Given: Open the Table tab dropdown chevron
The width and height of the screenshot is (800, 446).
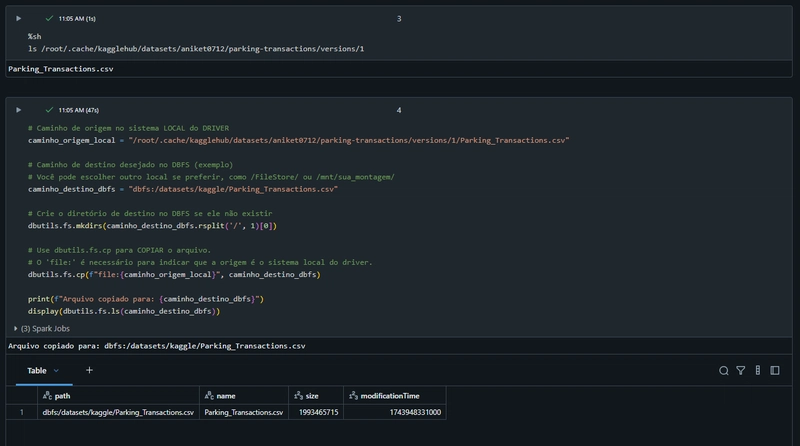Looking at the screenshot, I should 56,370.
